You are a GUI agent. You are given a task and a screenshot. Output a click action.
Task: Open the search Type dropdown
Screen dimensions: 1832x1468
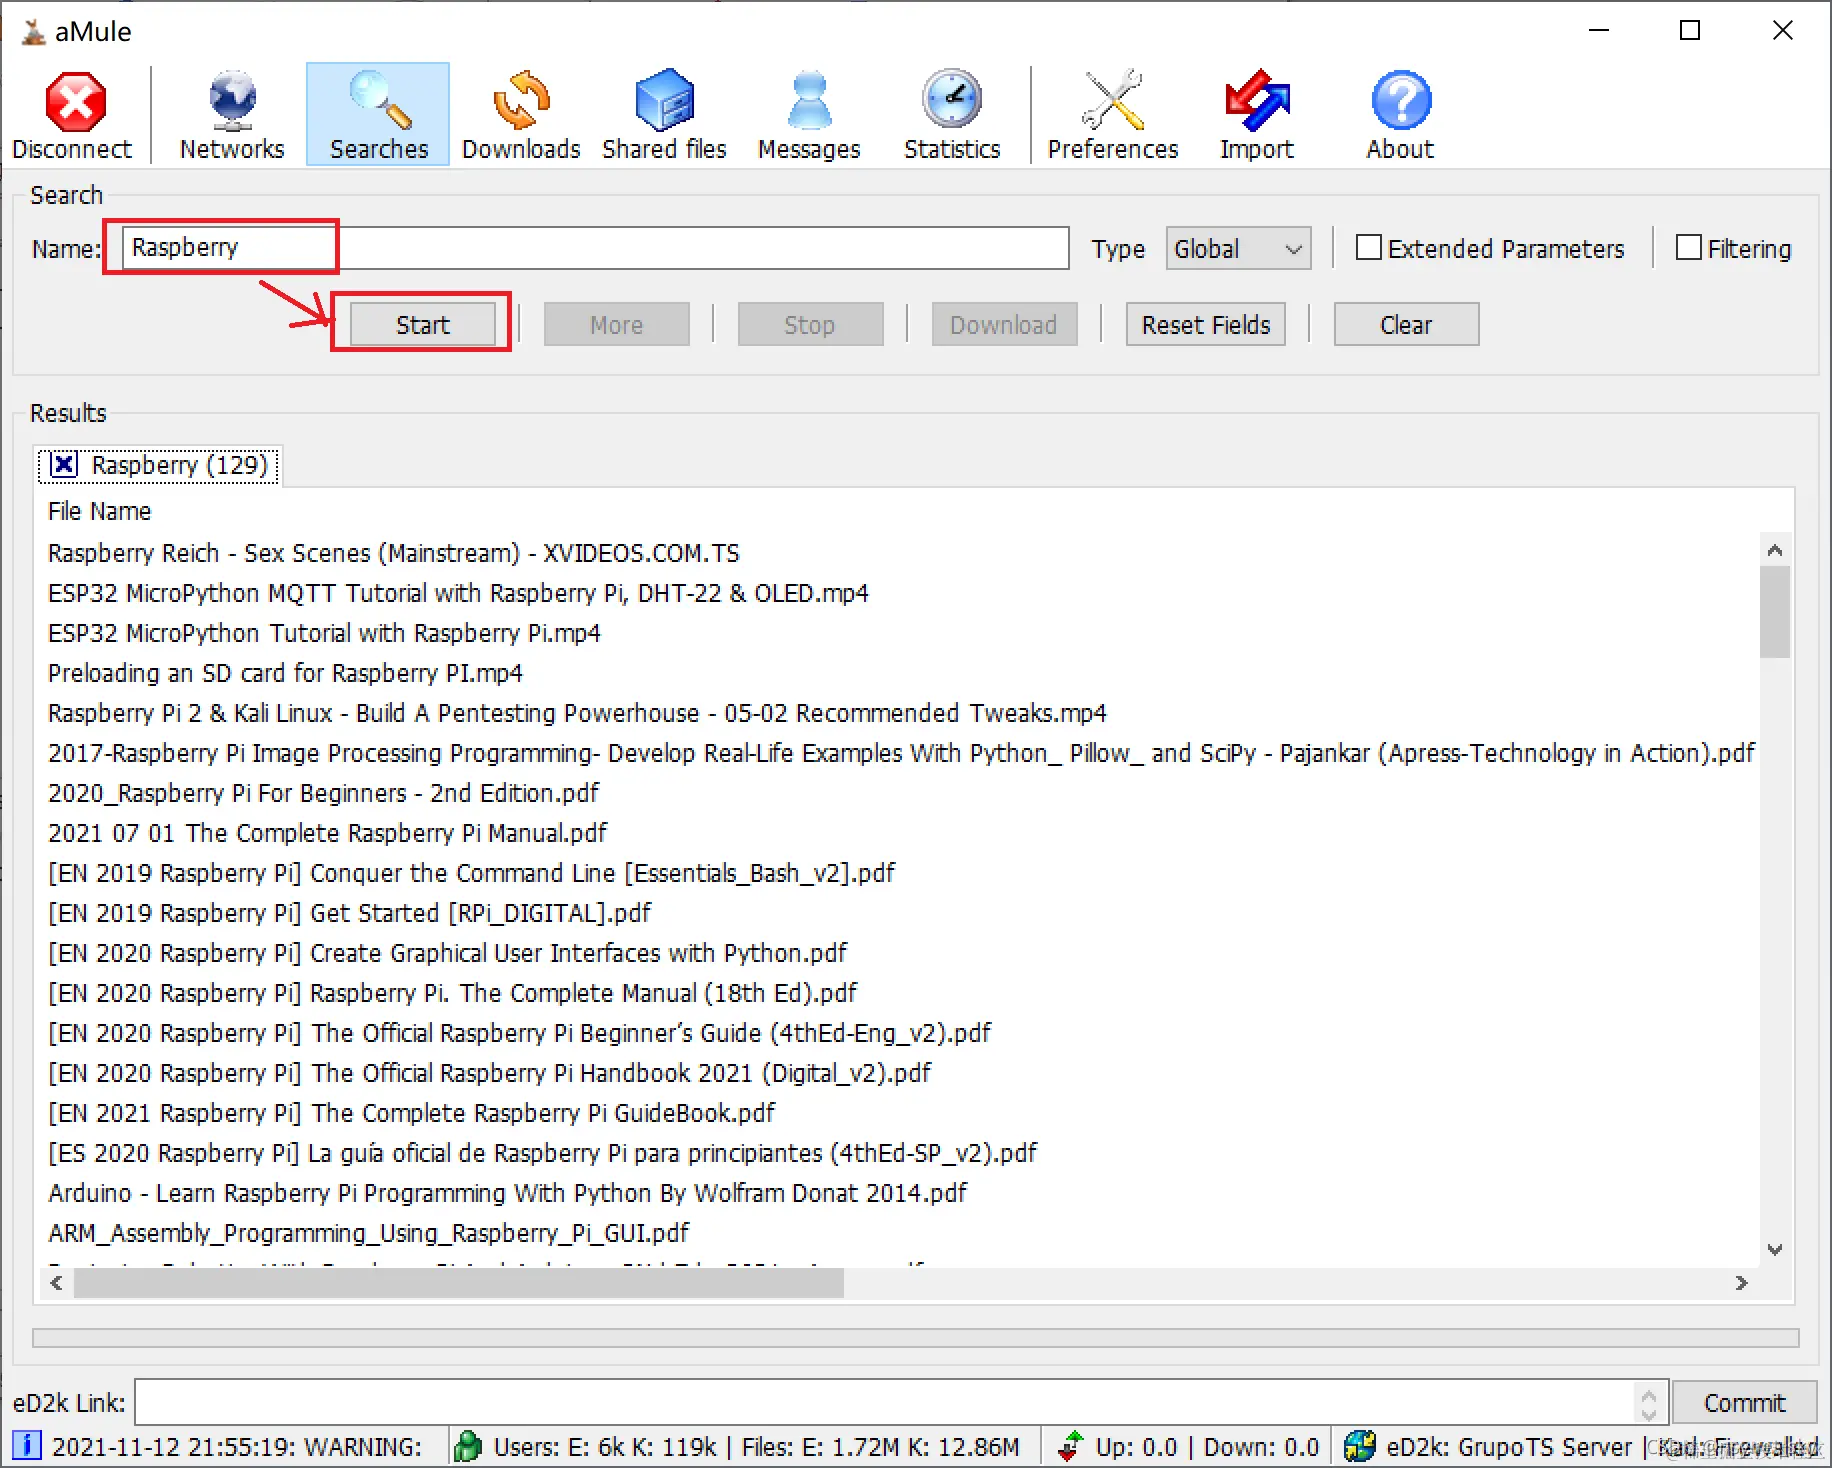pyautogui.click(x=1238, y=248)
